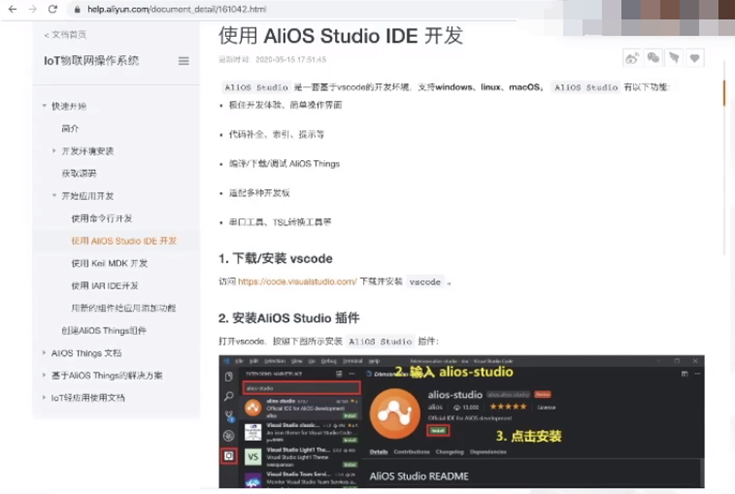735x494 pixels.
Task: Open 简介 in the sidebar
Action: click(x=70, y=128)
